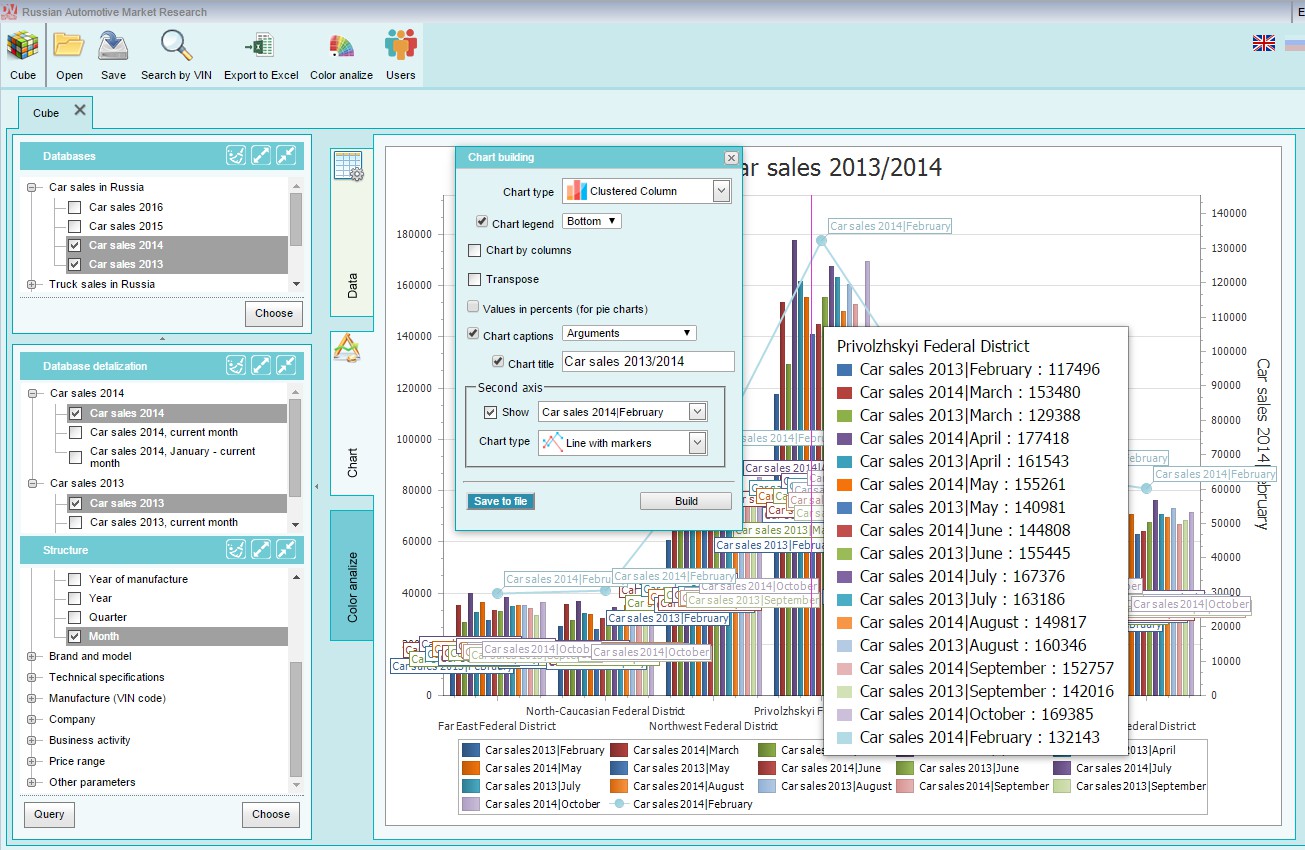Switch language with the UK flag
The height and width of the screenshot is (850, 1305).
tap(1263, 43)
